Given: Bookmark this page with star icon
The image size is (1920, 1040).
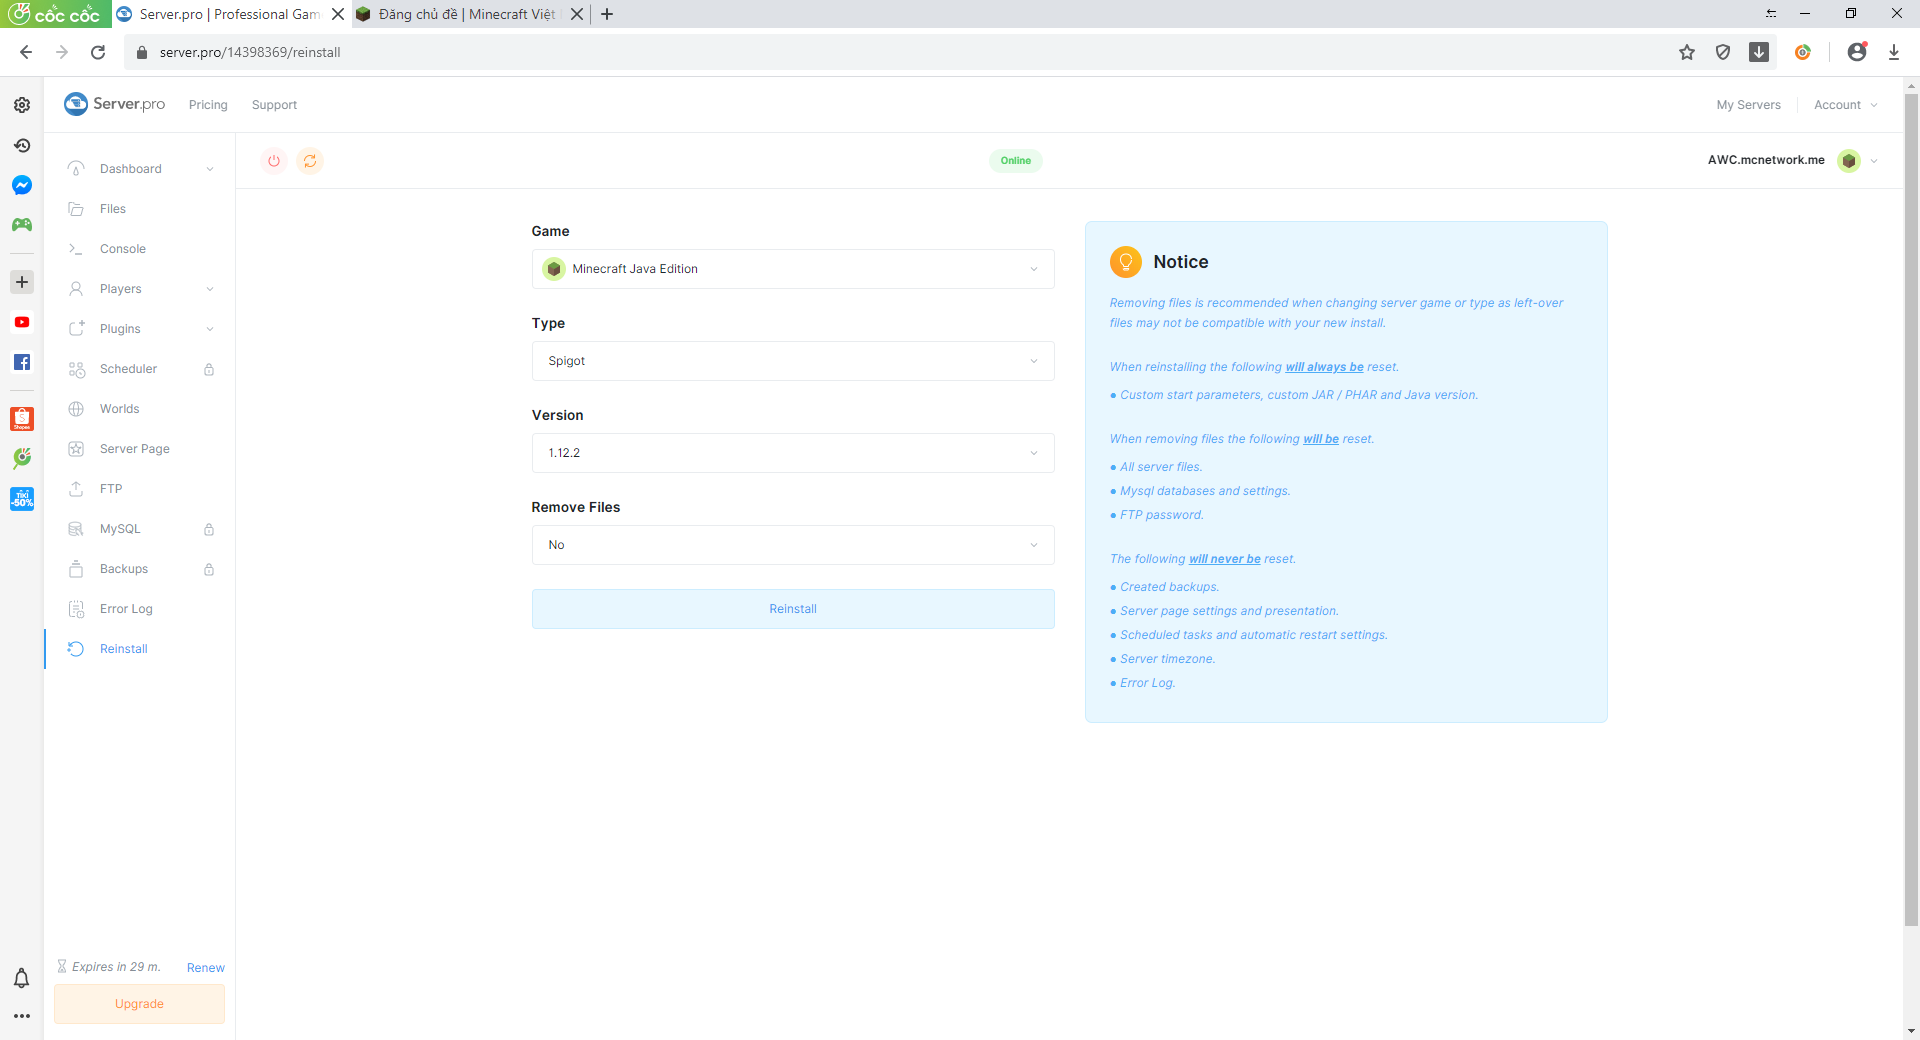Looking at the screenshot, I should pos(1687,52).
